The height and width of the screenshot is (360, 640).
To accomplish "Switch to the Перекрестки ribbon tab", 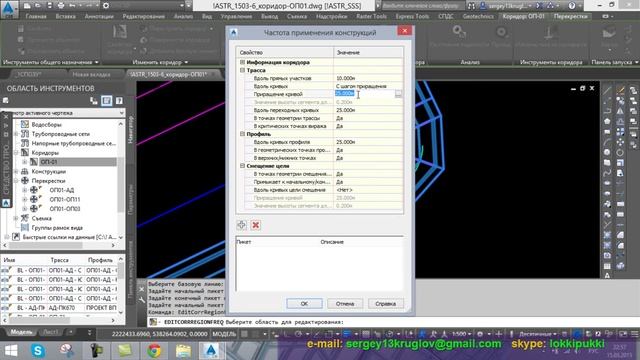I will 571,16.
